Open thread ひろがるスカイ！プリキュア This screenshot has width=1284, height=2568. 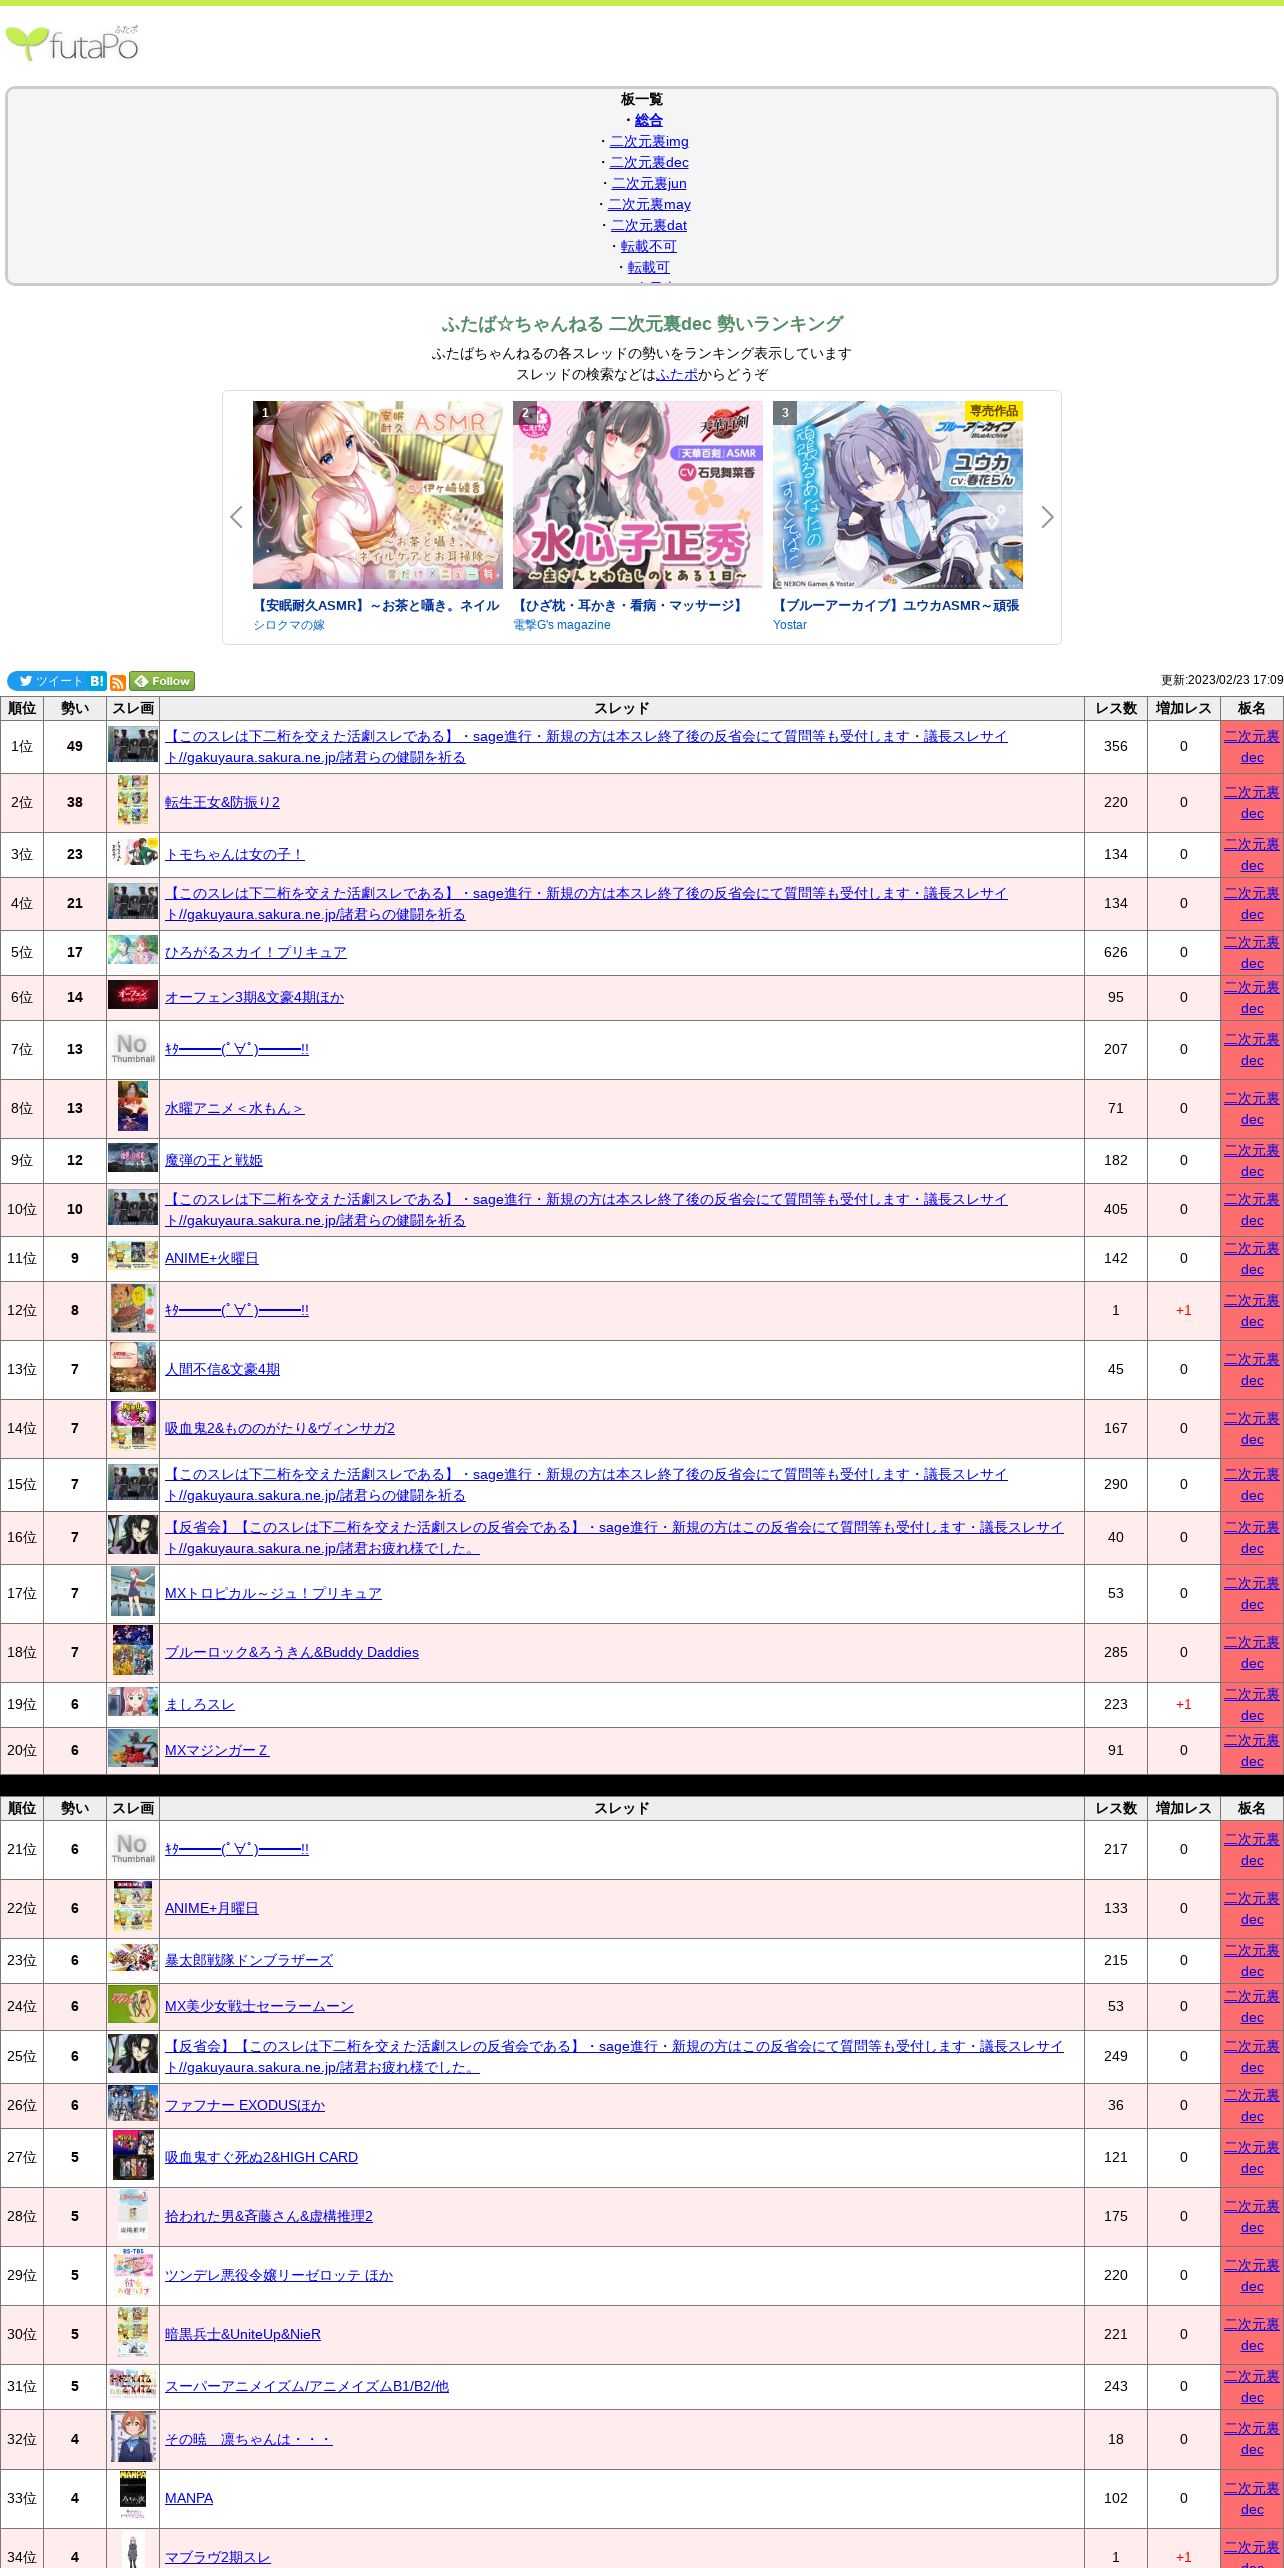pyautogui.click(x=256, y=952)
